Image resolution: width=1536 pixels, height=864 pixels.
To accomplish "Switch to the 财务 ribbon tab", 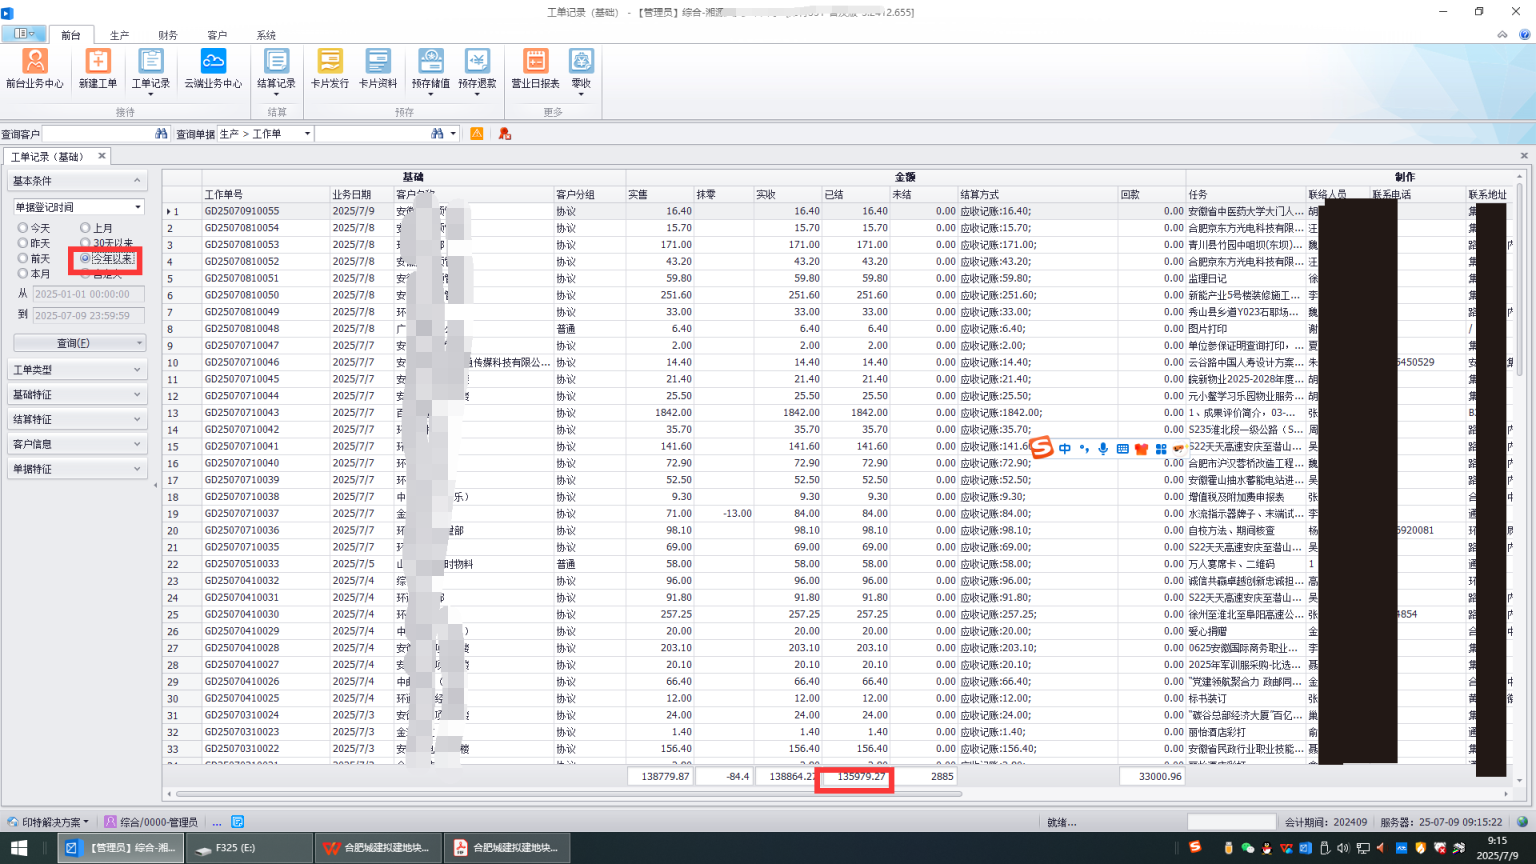I will (x=168, y=35).
